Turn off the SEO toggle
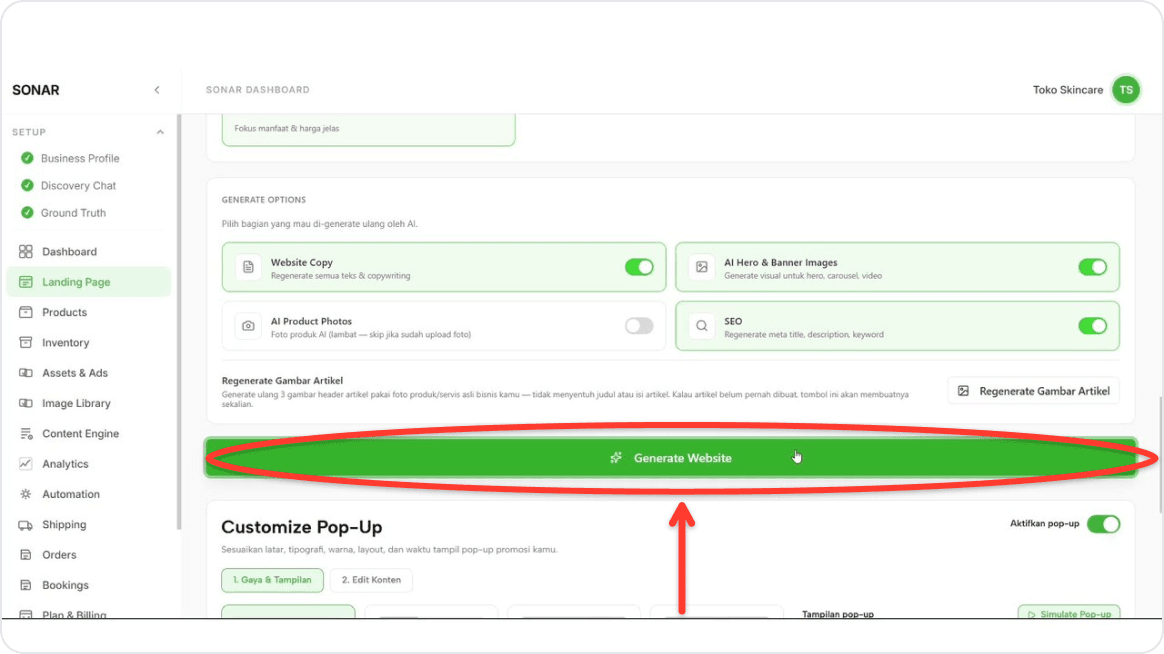The image size is (1164, 654). click(x=1092, y=326)
